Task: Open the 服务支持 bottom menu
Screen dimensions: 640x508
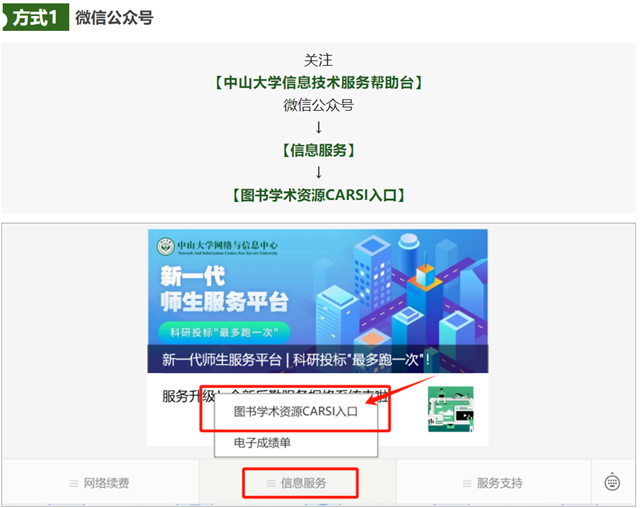Action: coord(497,484)
